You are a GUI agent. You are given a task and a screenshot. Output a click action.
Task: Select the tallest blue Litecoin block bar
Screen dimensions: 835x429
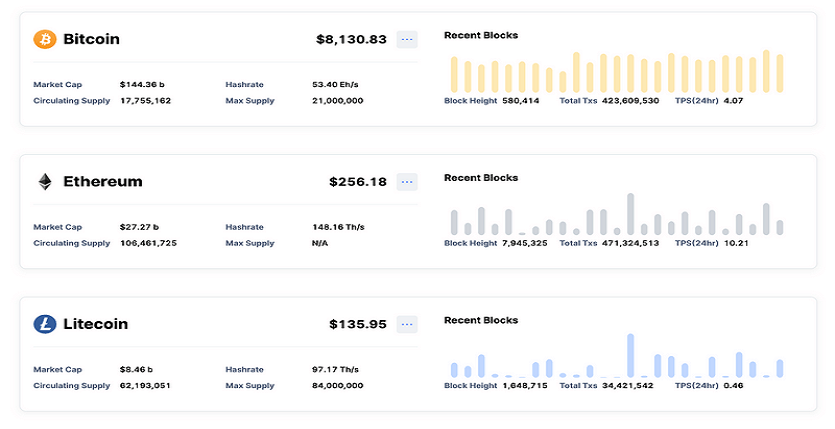pos(631,356)
